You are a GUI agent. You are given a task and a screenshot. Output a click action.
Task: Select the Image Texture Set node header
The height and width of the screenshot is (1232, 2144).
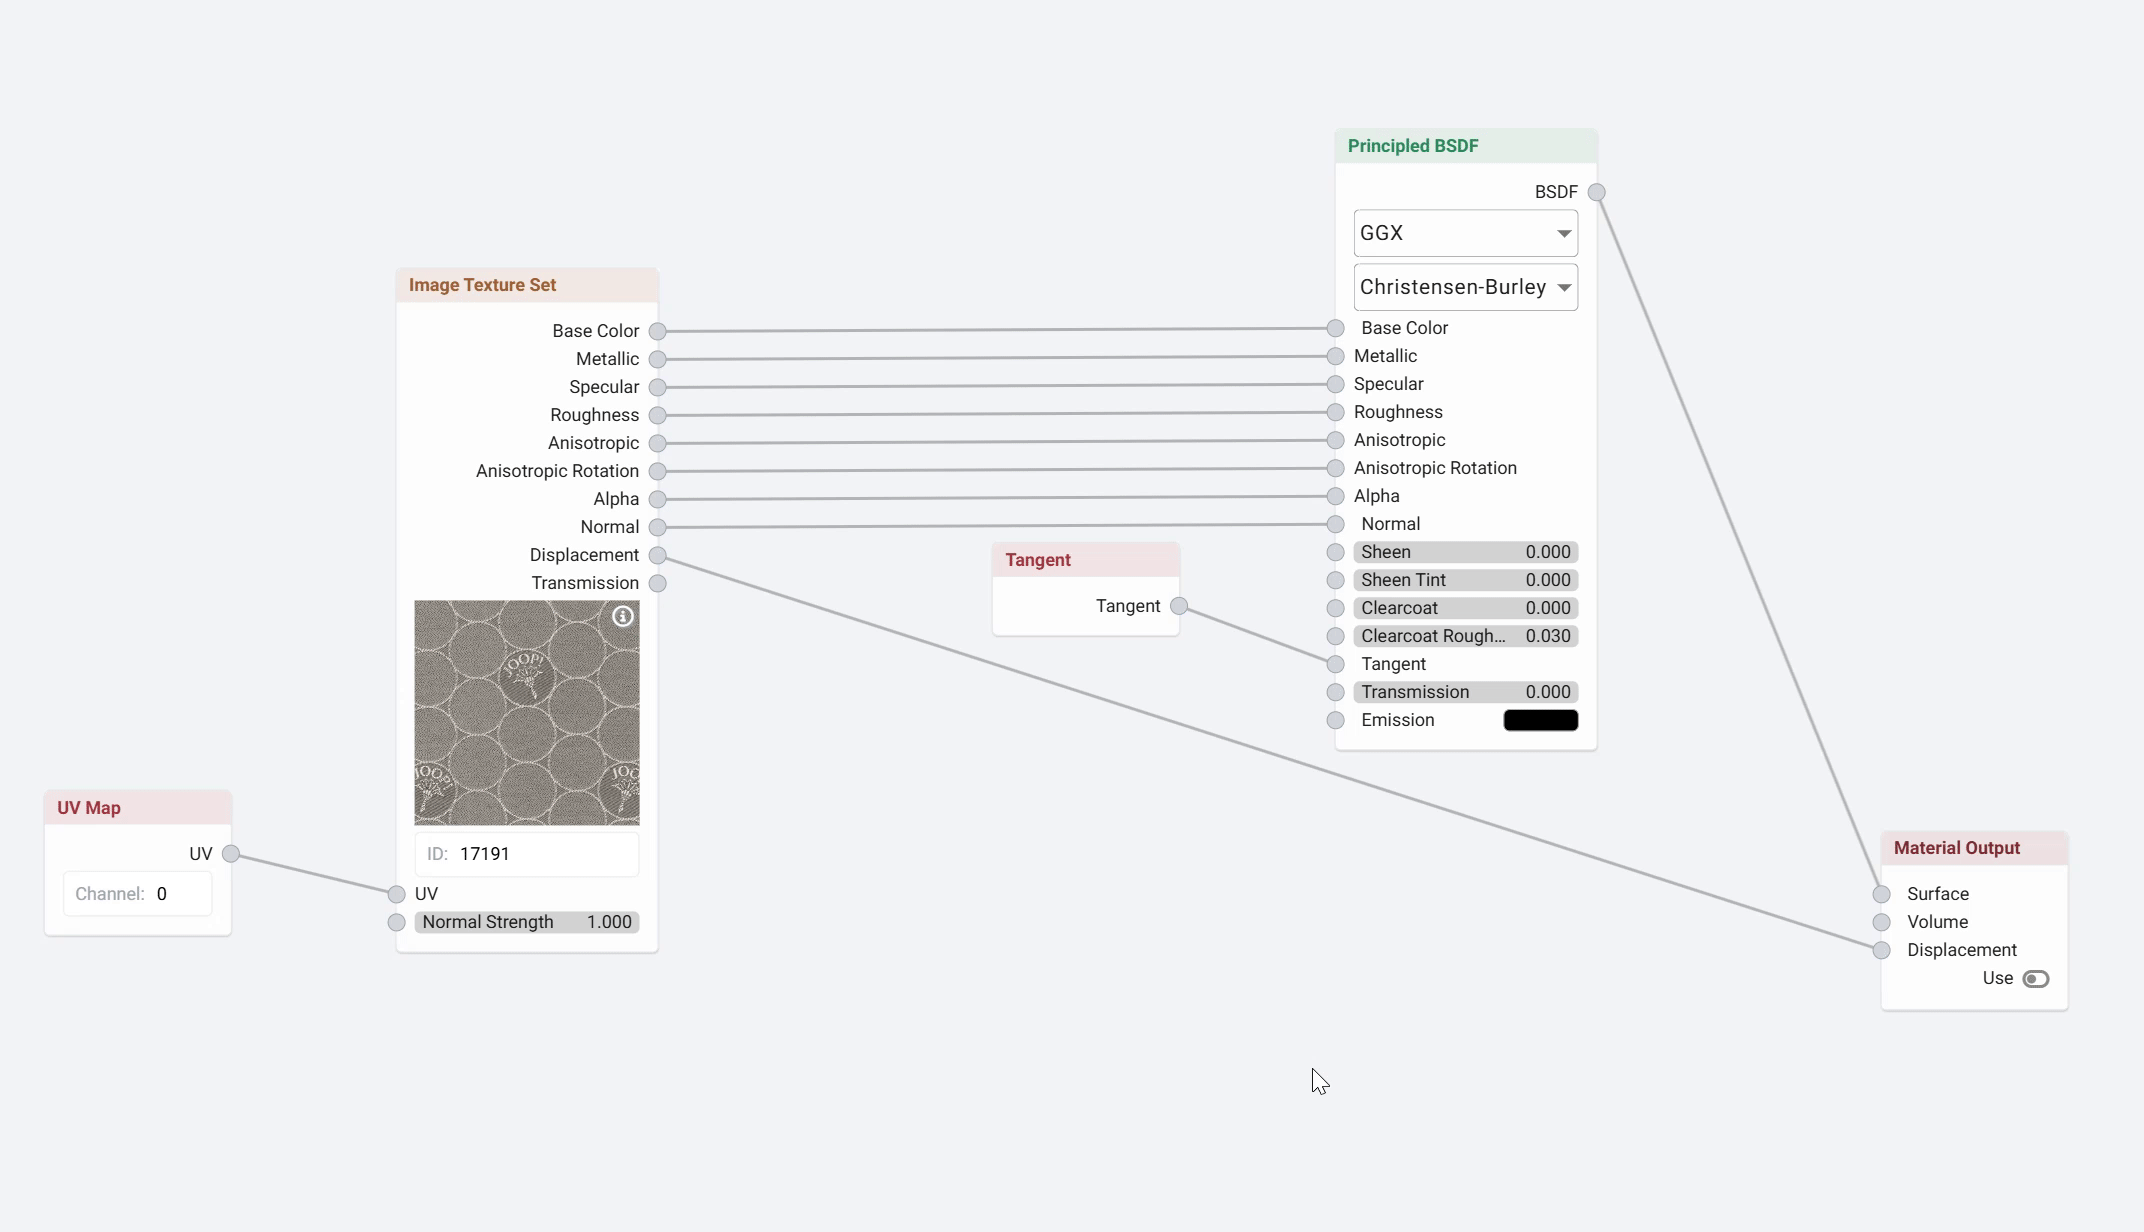click(x=526, y=285)
